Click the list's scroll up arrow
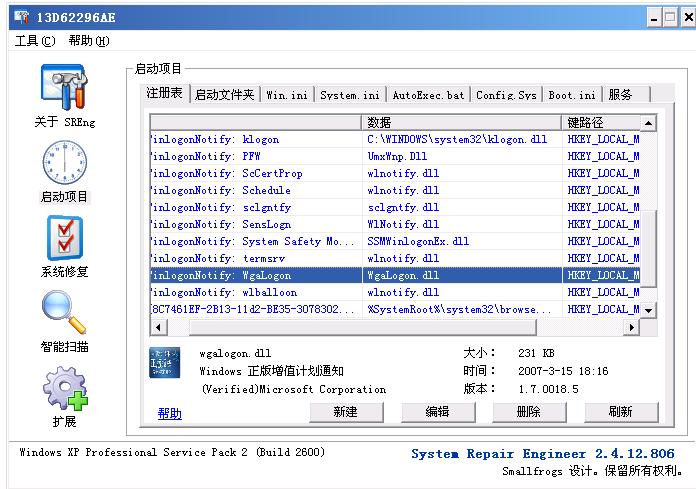This screenshot has width=696, height=489. point(649,123)
